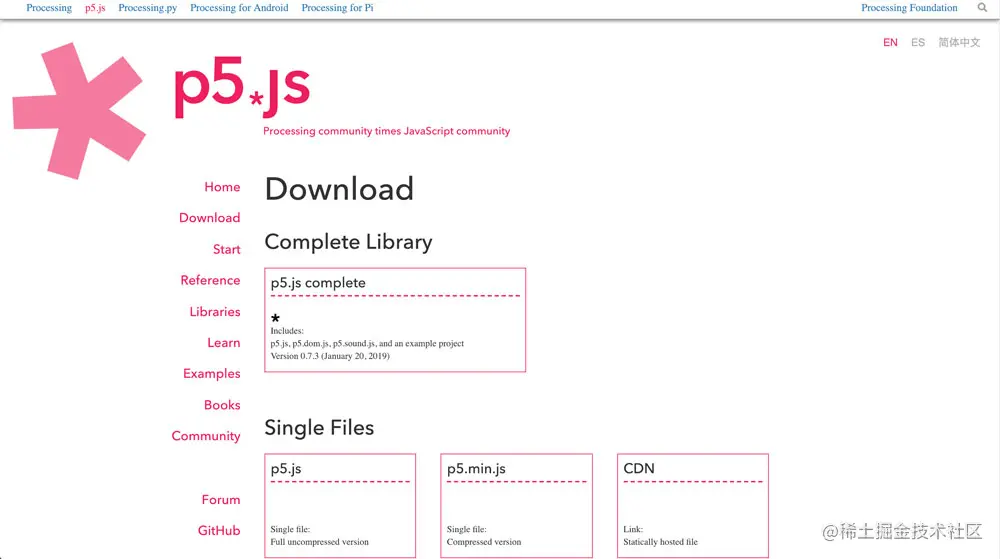Switch language to 简体中文
Screen dimensions: 1000x559
coord(959,43)
